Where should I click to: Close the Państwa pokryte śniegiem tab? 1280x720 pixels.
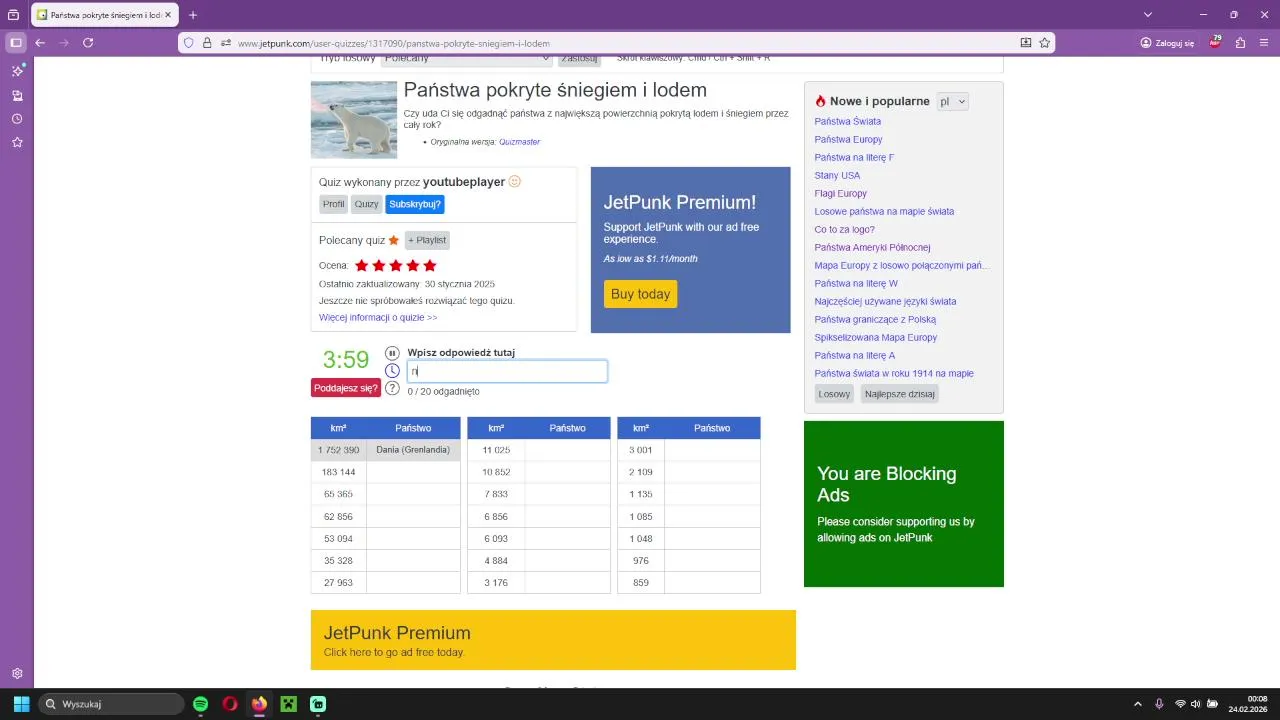click(170, 15)
